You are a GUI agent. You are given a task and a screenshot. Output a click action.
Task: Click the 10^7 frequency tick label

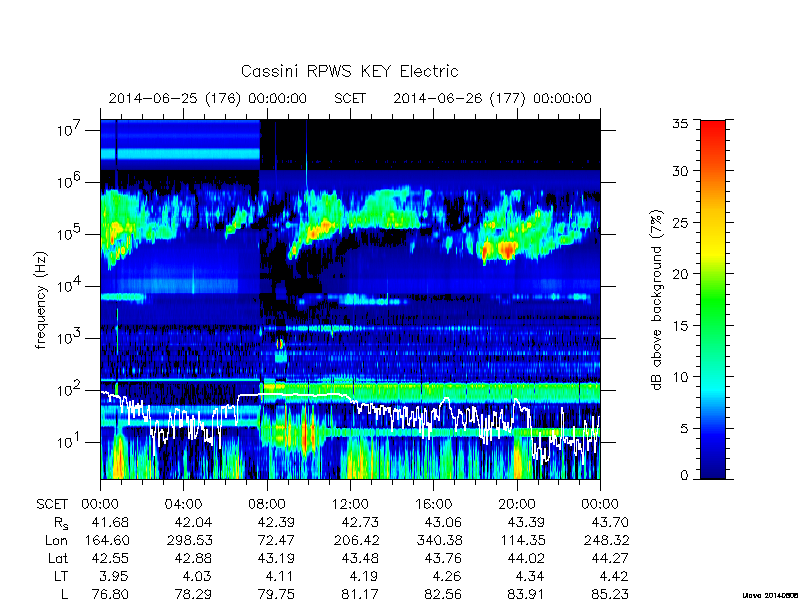click(x=69, y=129)
